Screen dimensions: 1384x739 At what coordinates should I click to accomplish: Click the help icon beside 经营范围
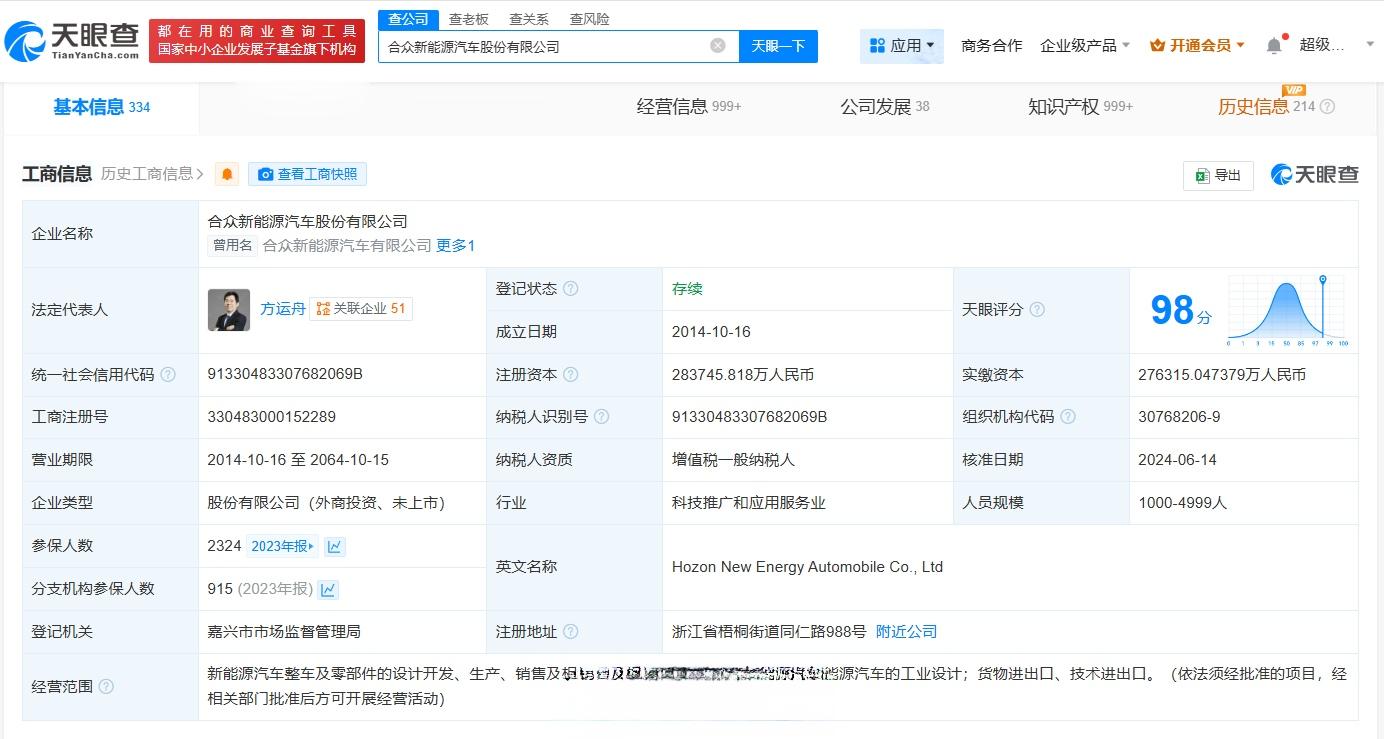pos(106,687)
